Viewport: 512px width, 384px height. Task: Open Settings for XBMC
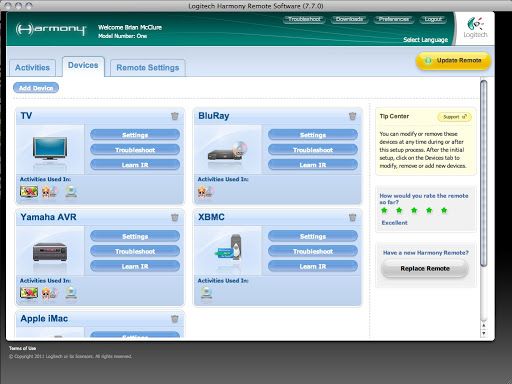click(x=313, y=236)
